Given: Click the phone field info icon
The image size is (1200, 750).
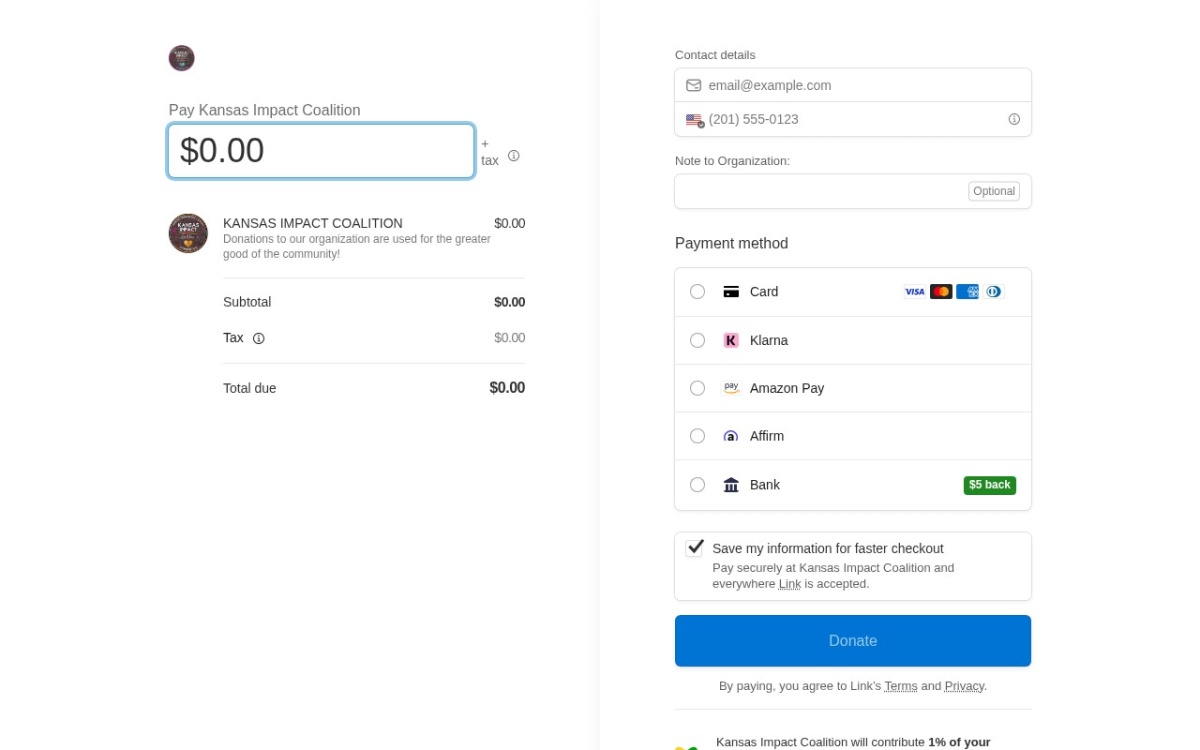Looking at the screenshot, I should pos(1014,119).
